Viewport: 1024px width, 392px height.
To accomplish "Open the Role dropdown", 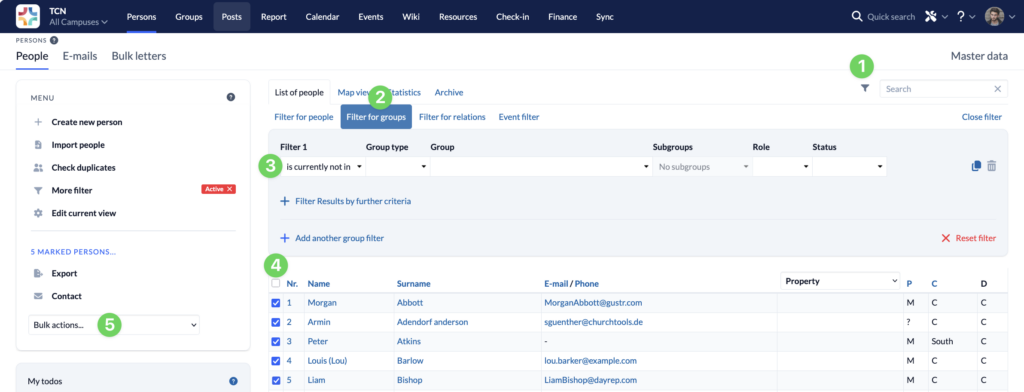I will (782, 167).
